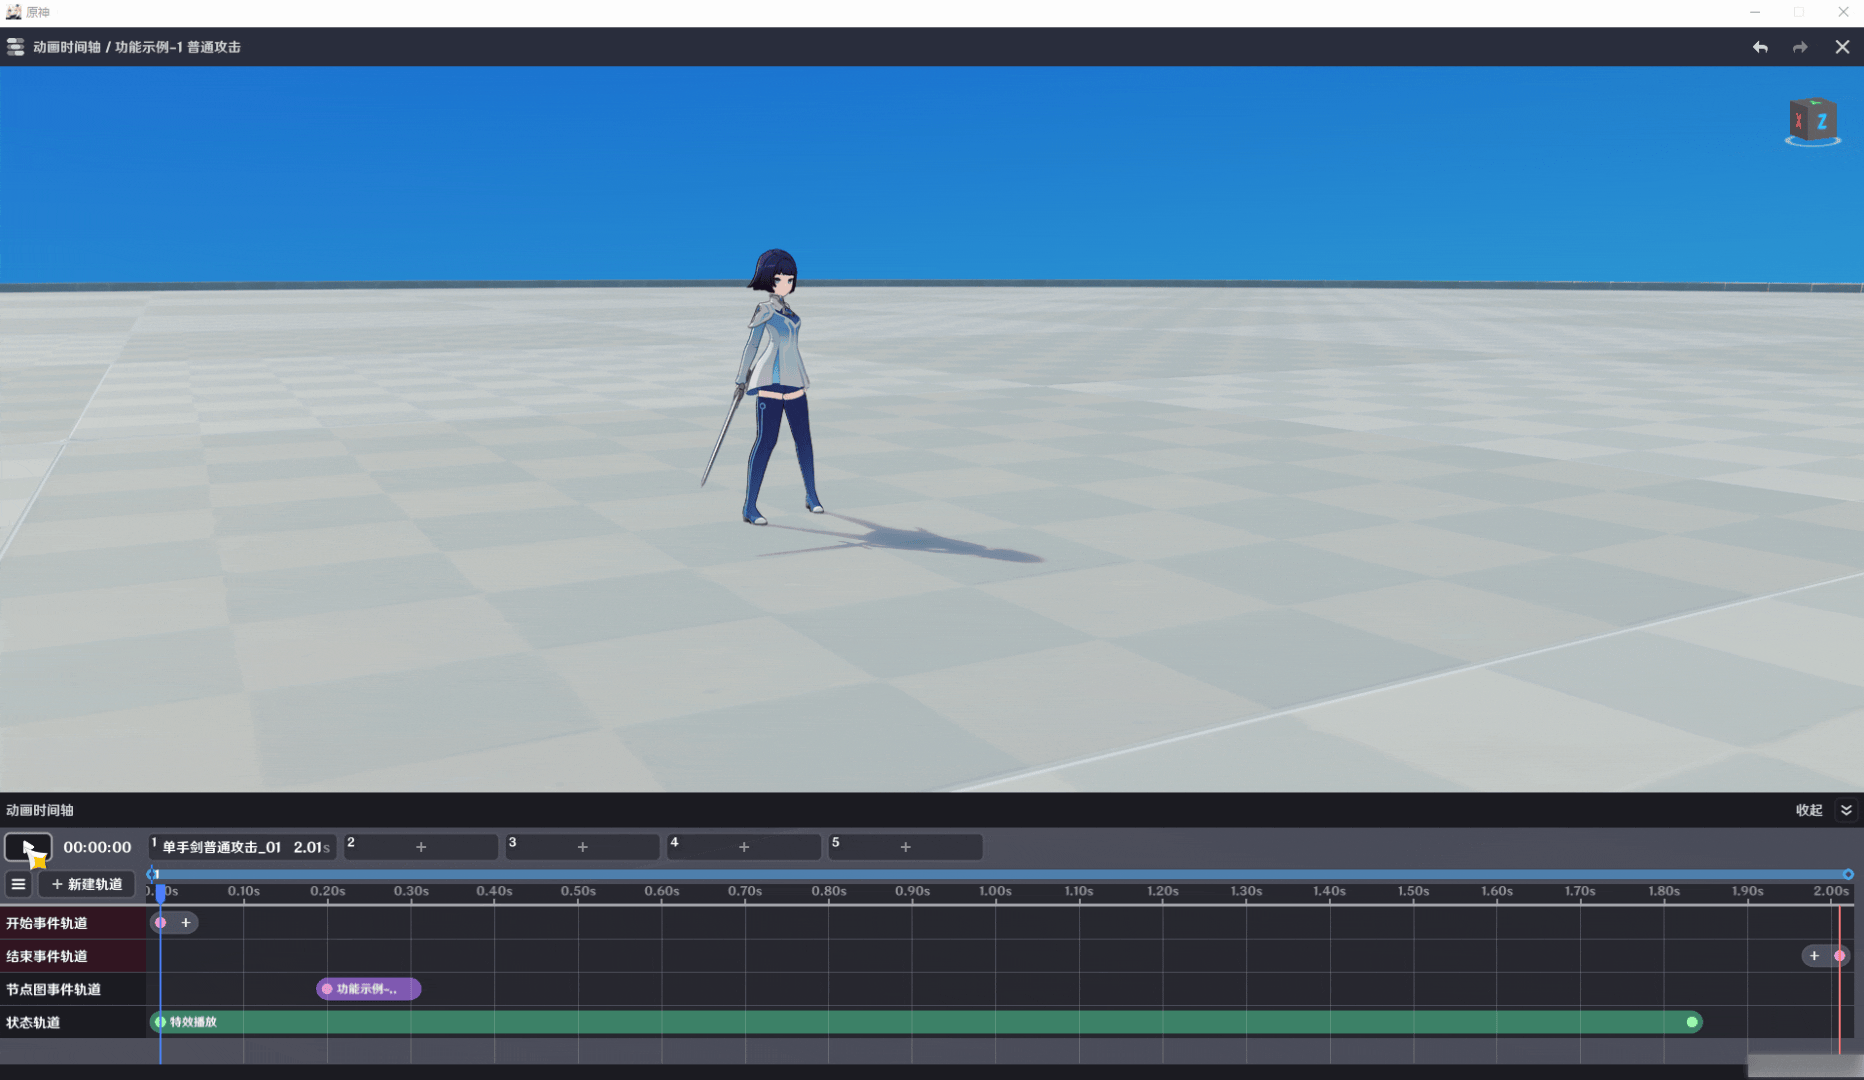The image size is (1864, 1080).
Task: Collapse the timeline panel with double chevron
Action: pos(1846,810)
